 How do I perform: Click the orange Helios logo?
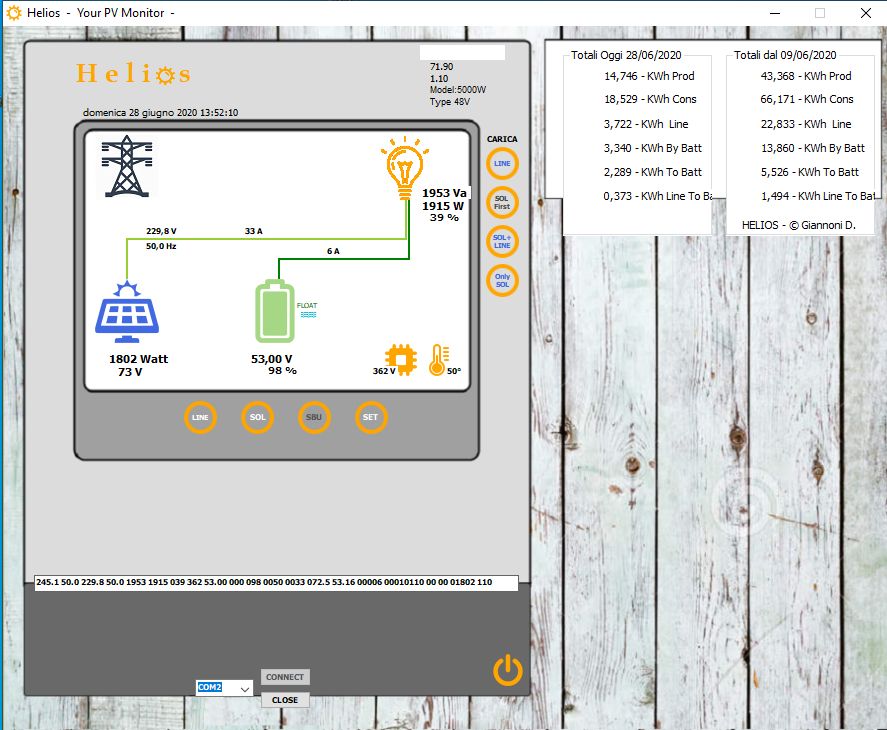(134, 74)
